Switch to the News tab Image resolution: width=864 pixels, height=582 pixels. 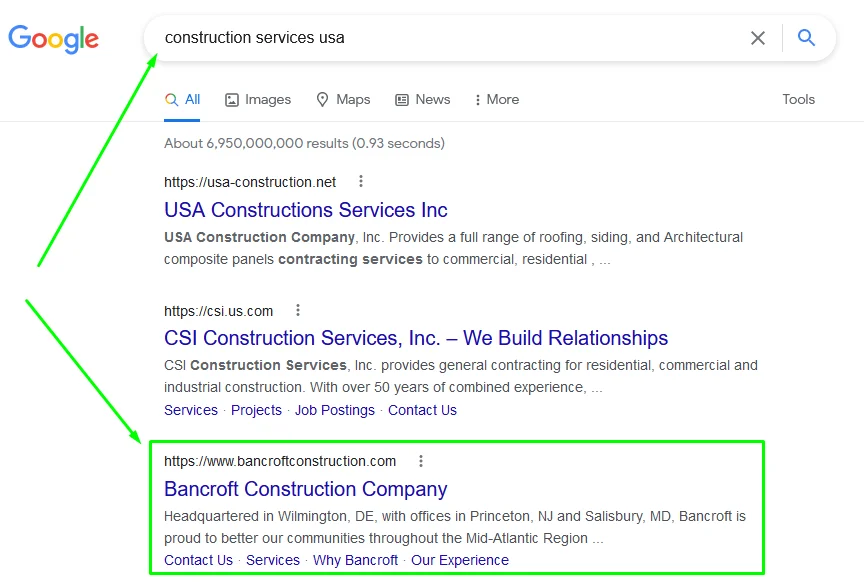(423, 100)
